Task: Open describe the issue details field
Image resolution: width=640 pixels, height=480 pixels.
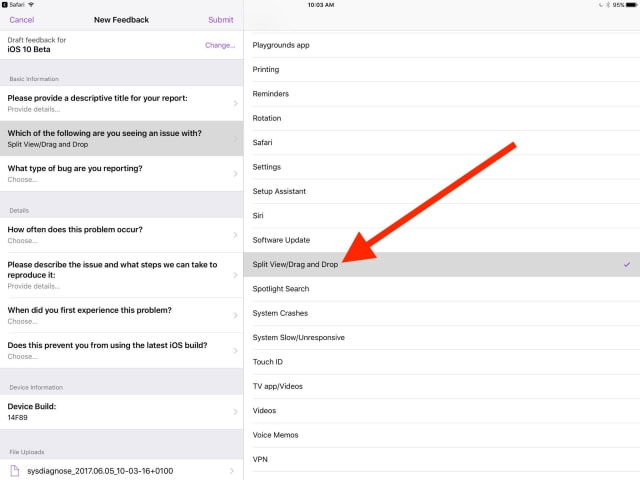Action: [122, 275]
